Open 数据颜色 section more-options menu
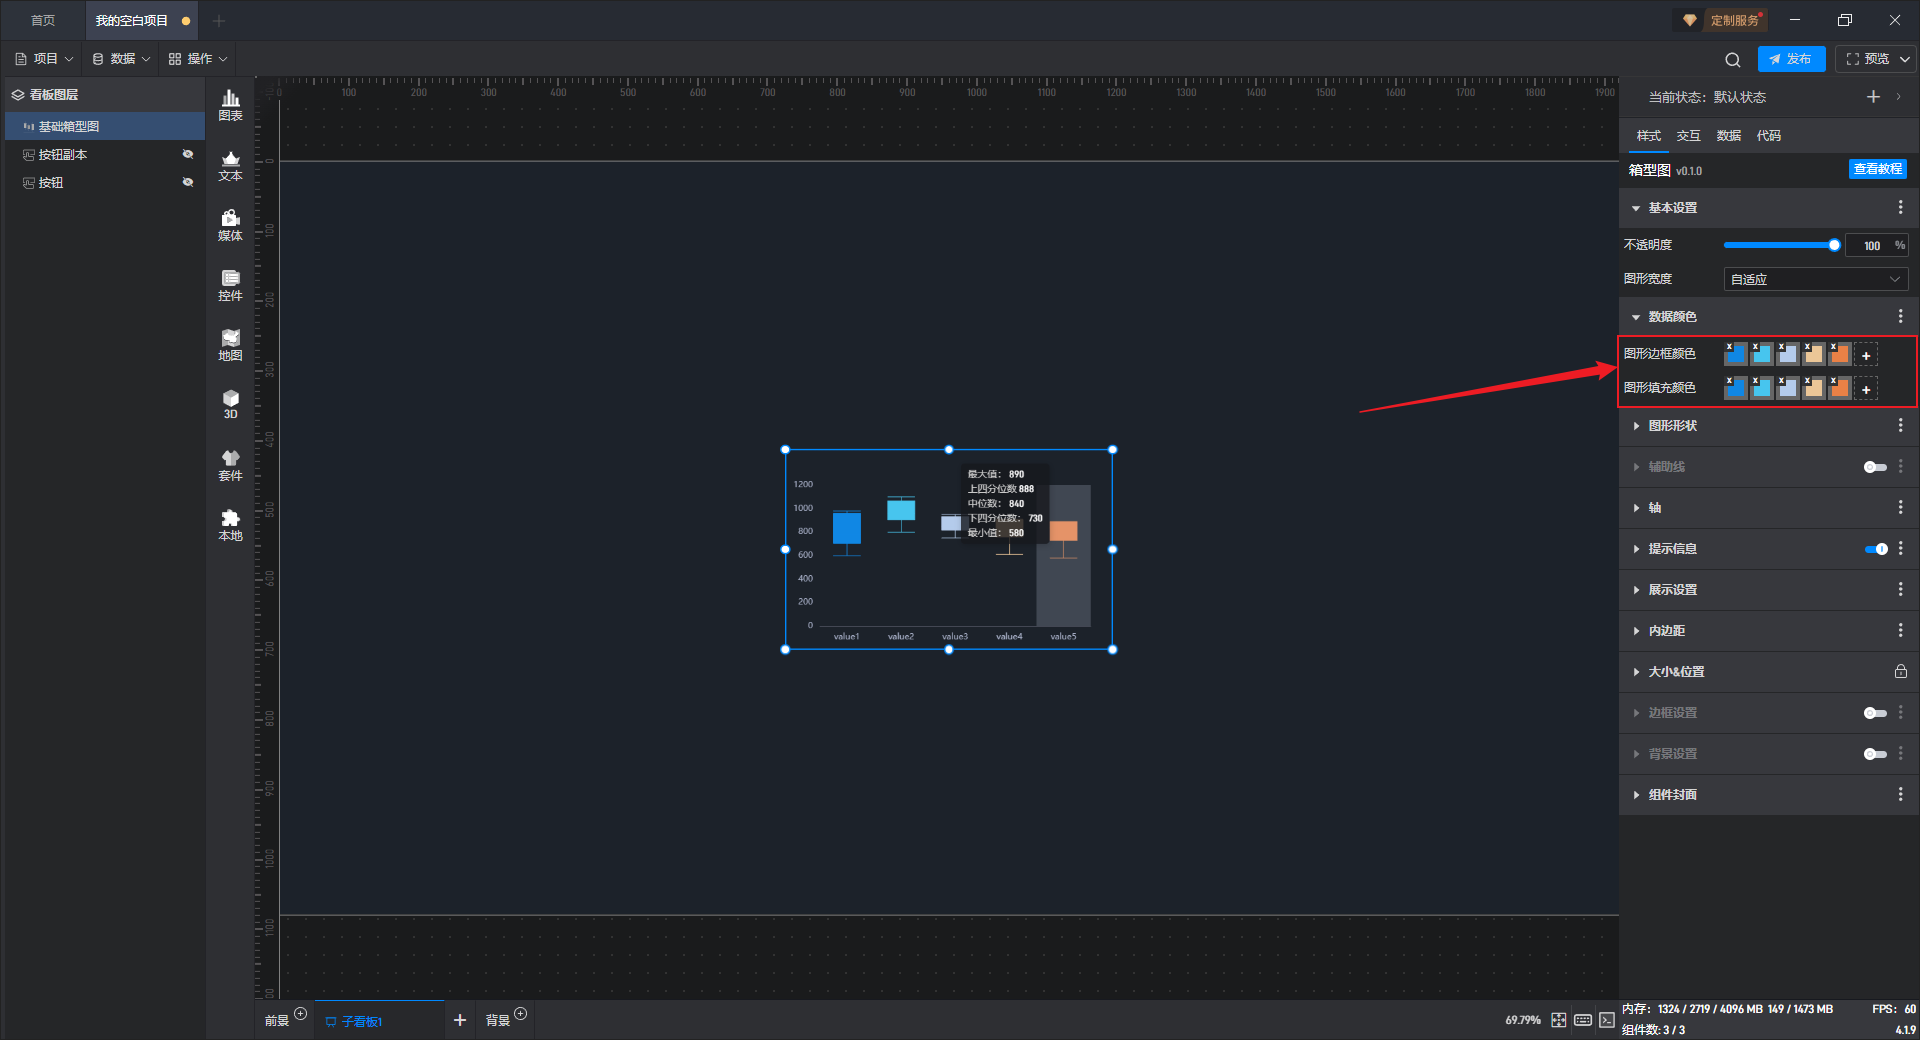The height and width of the screenshot is (1040, 1920). tap(1900, 316)
